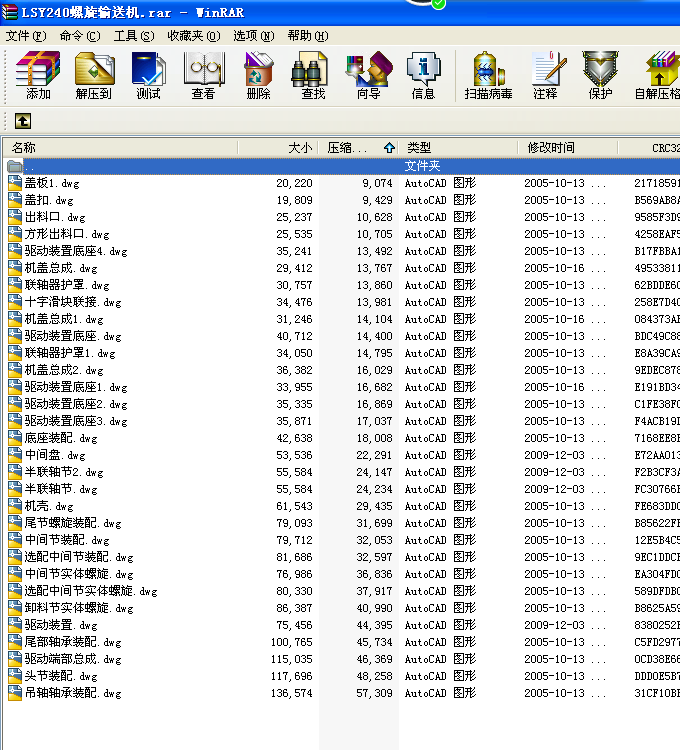This screenshot has width=680, height=750.
Task: Select file 半联轴节.dwg
Action: (61, 489)
